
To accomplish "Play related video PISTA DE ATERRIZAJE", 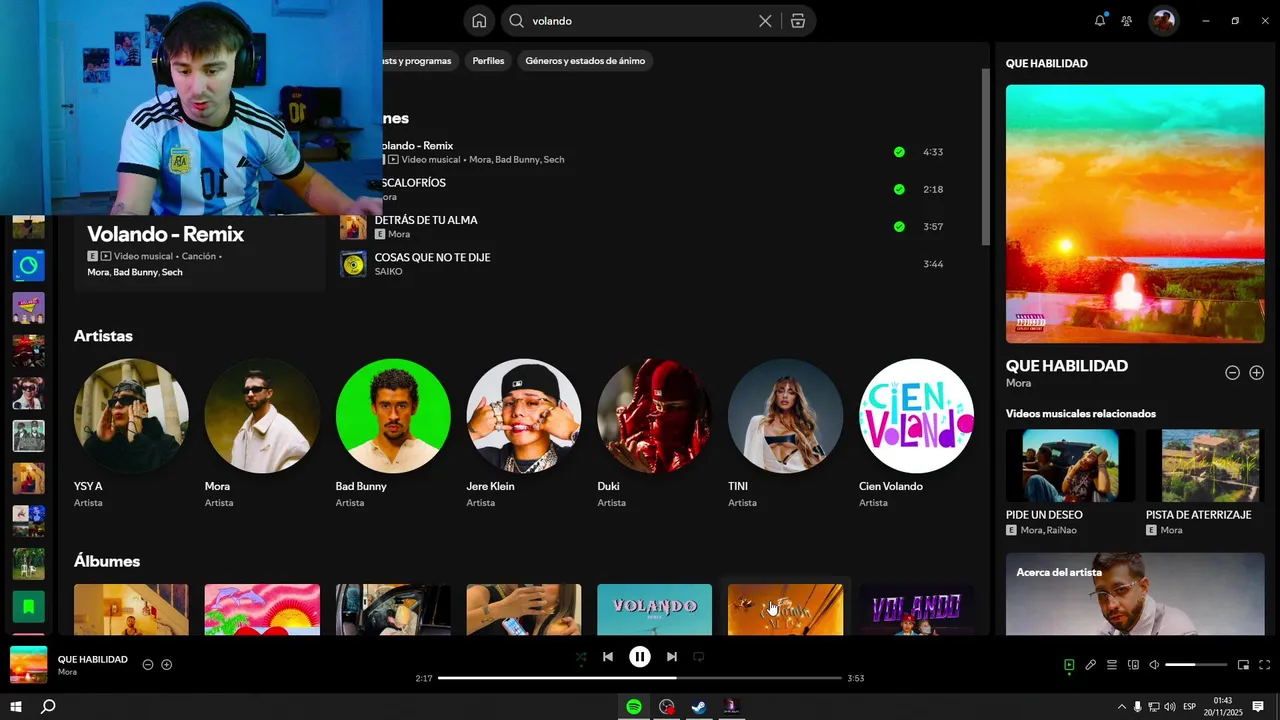I will (x=1205, y=466).
